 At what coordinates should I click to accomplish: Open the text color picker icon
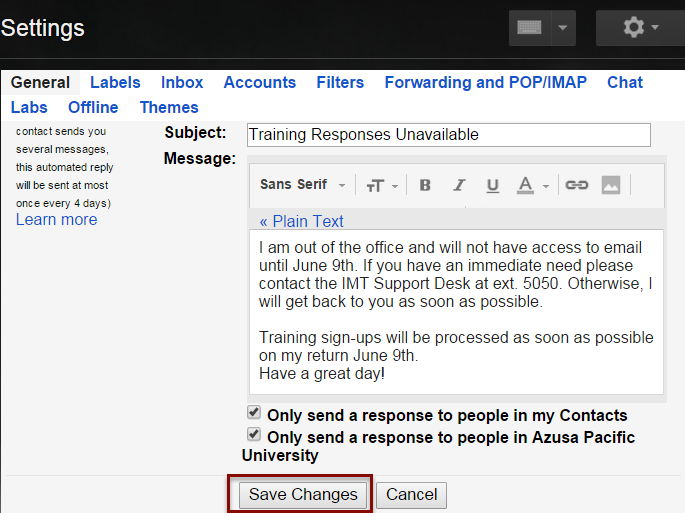(526, 185)
